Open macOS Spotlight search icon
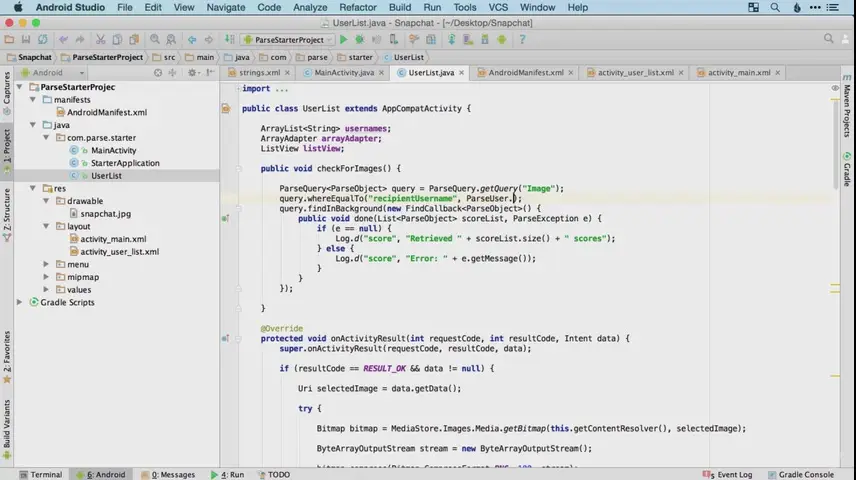The image size is (856, 480). click(x=775, y=7)
